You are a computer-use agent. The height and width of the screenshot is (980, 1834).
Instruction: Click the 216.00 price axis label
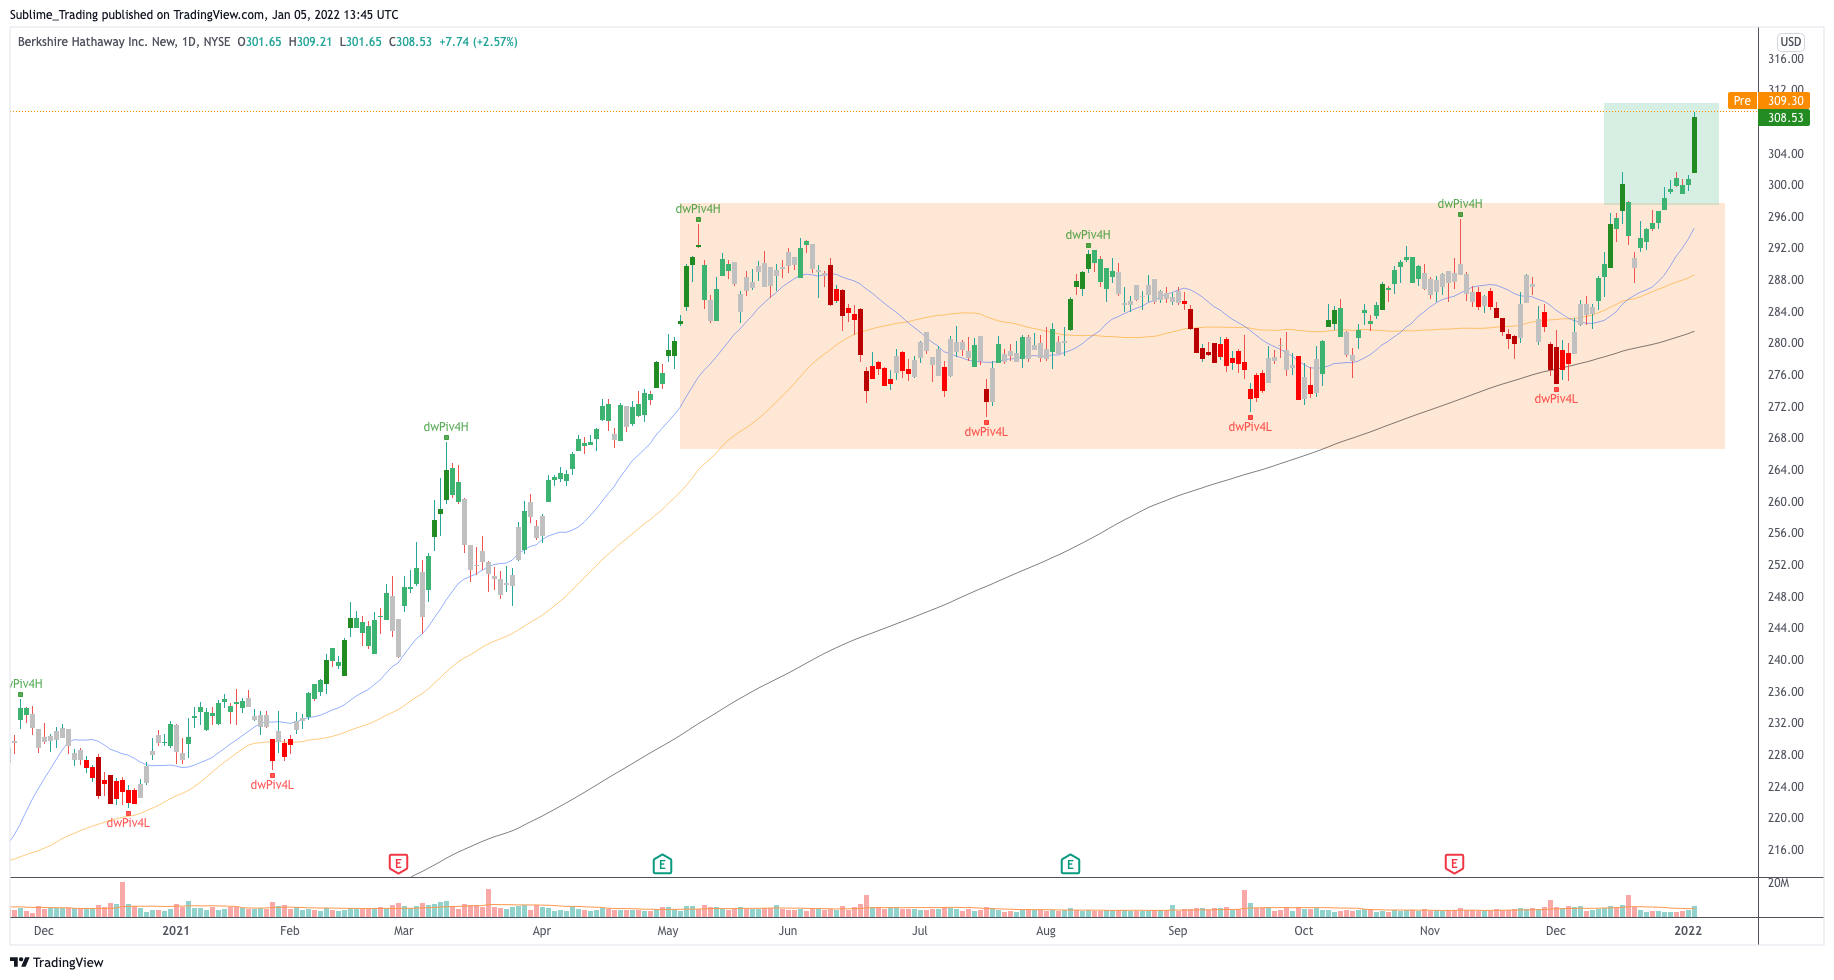pyautogui.click(x=1785, y=850)
